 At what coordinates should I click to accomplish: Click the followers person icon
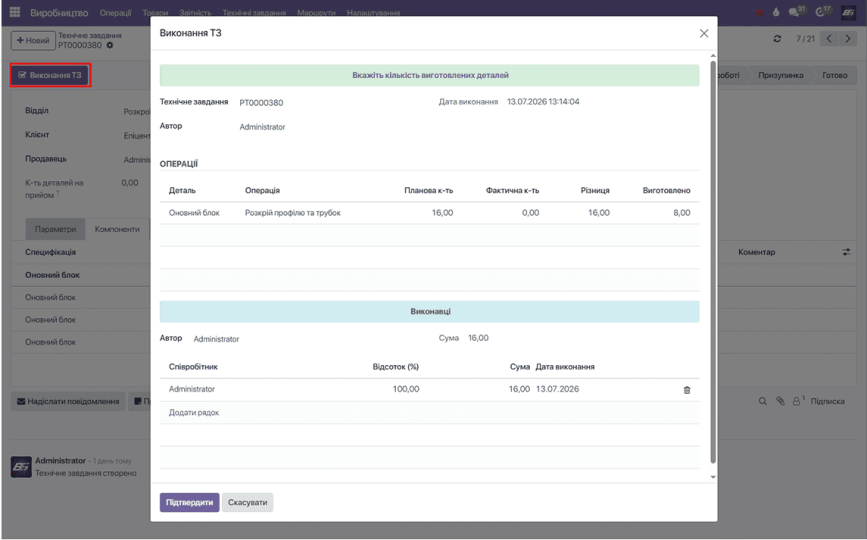[x=797, y=401]
